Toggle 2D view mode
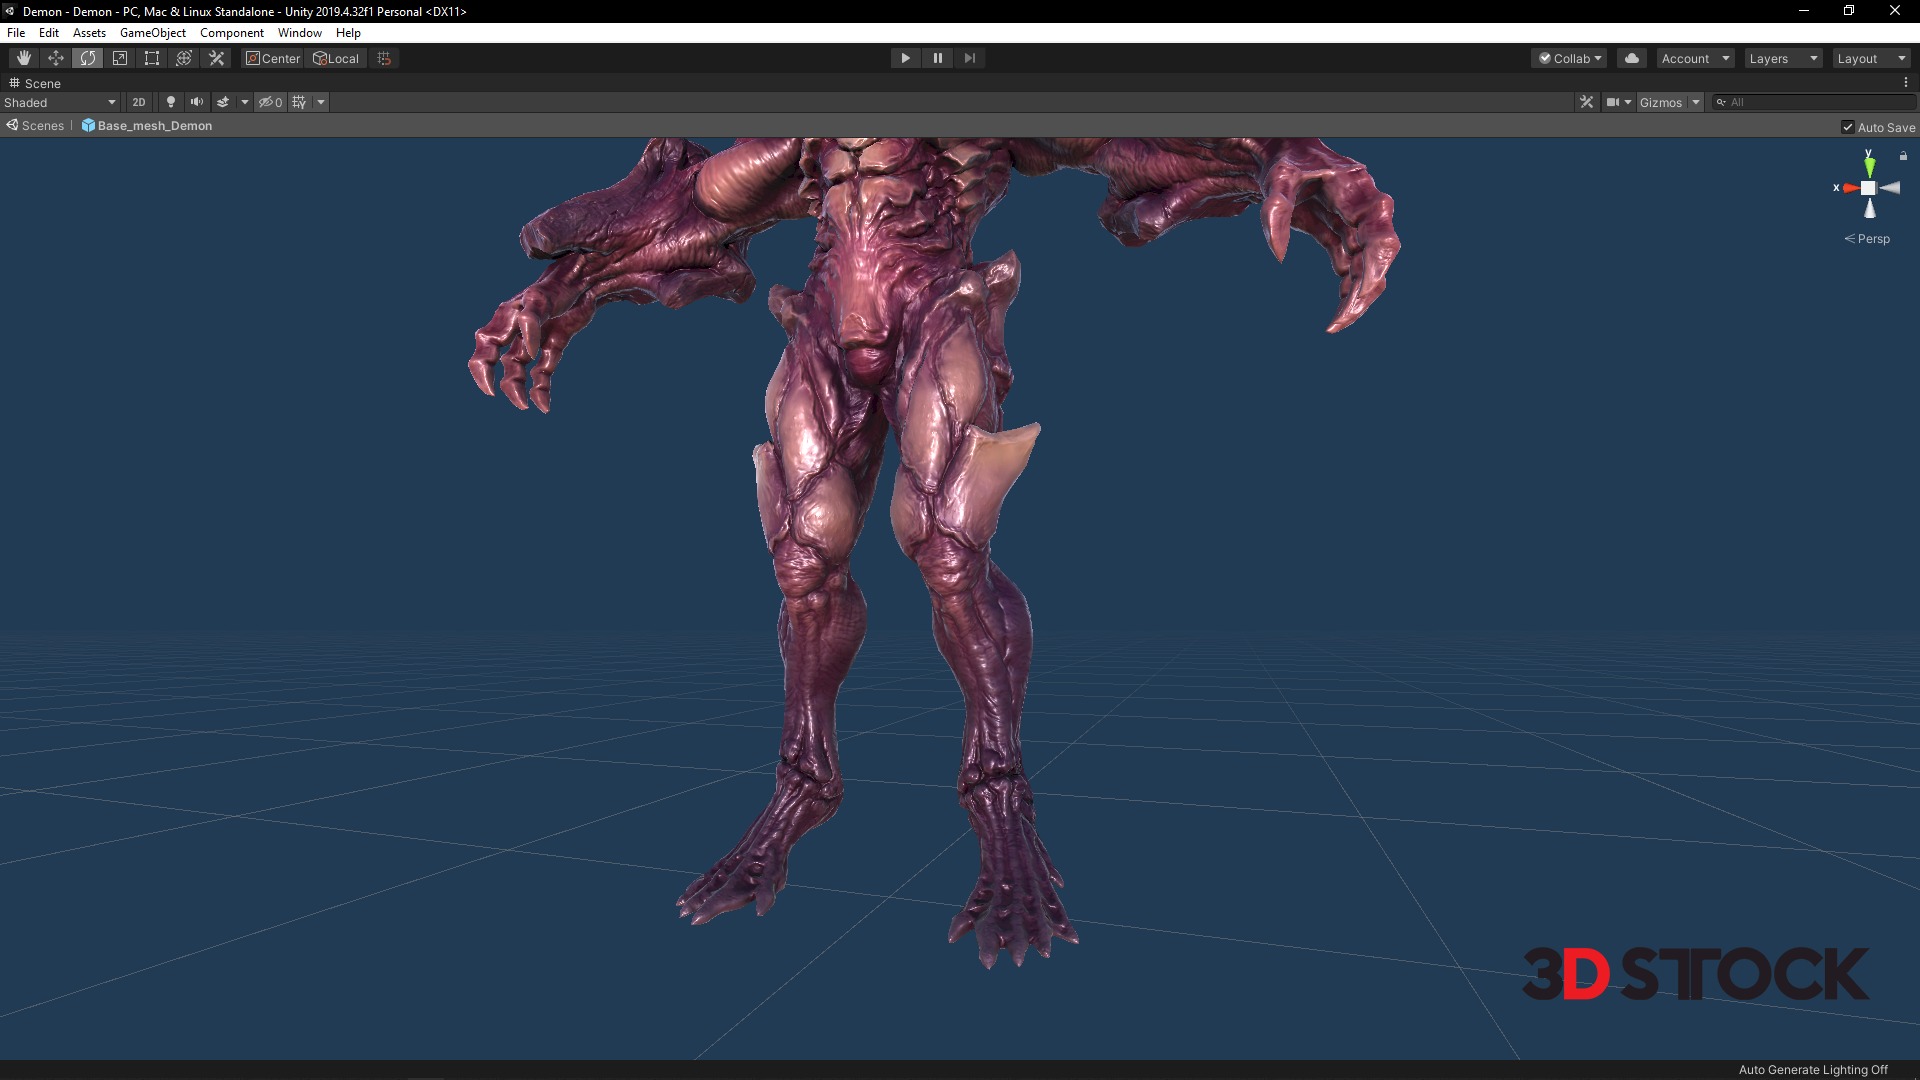This screenshot has height=1080, width=1920. pos(139,102)
